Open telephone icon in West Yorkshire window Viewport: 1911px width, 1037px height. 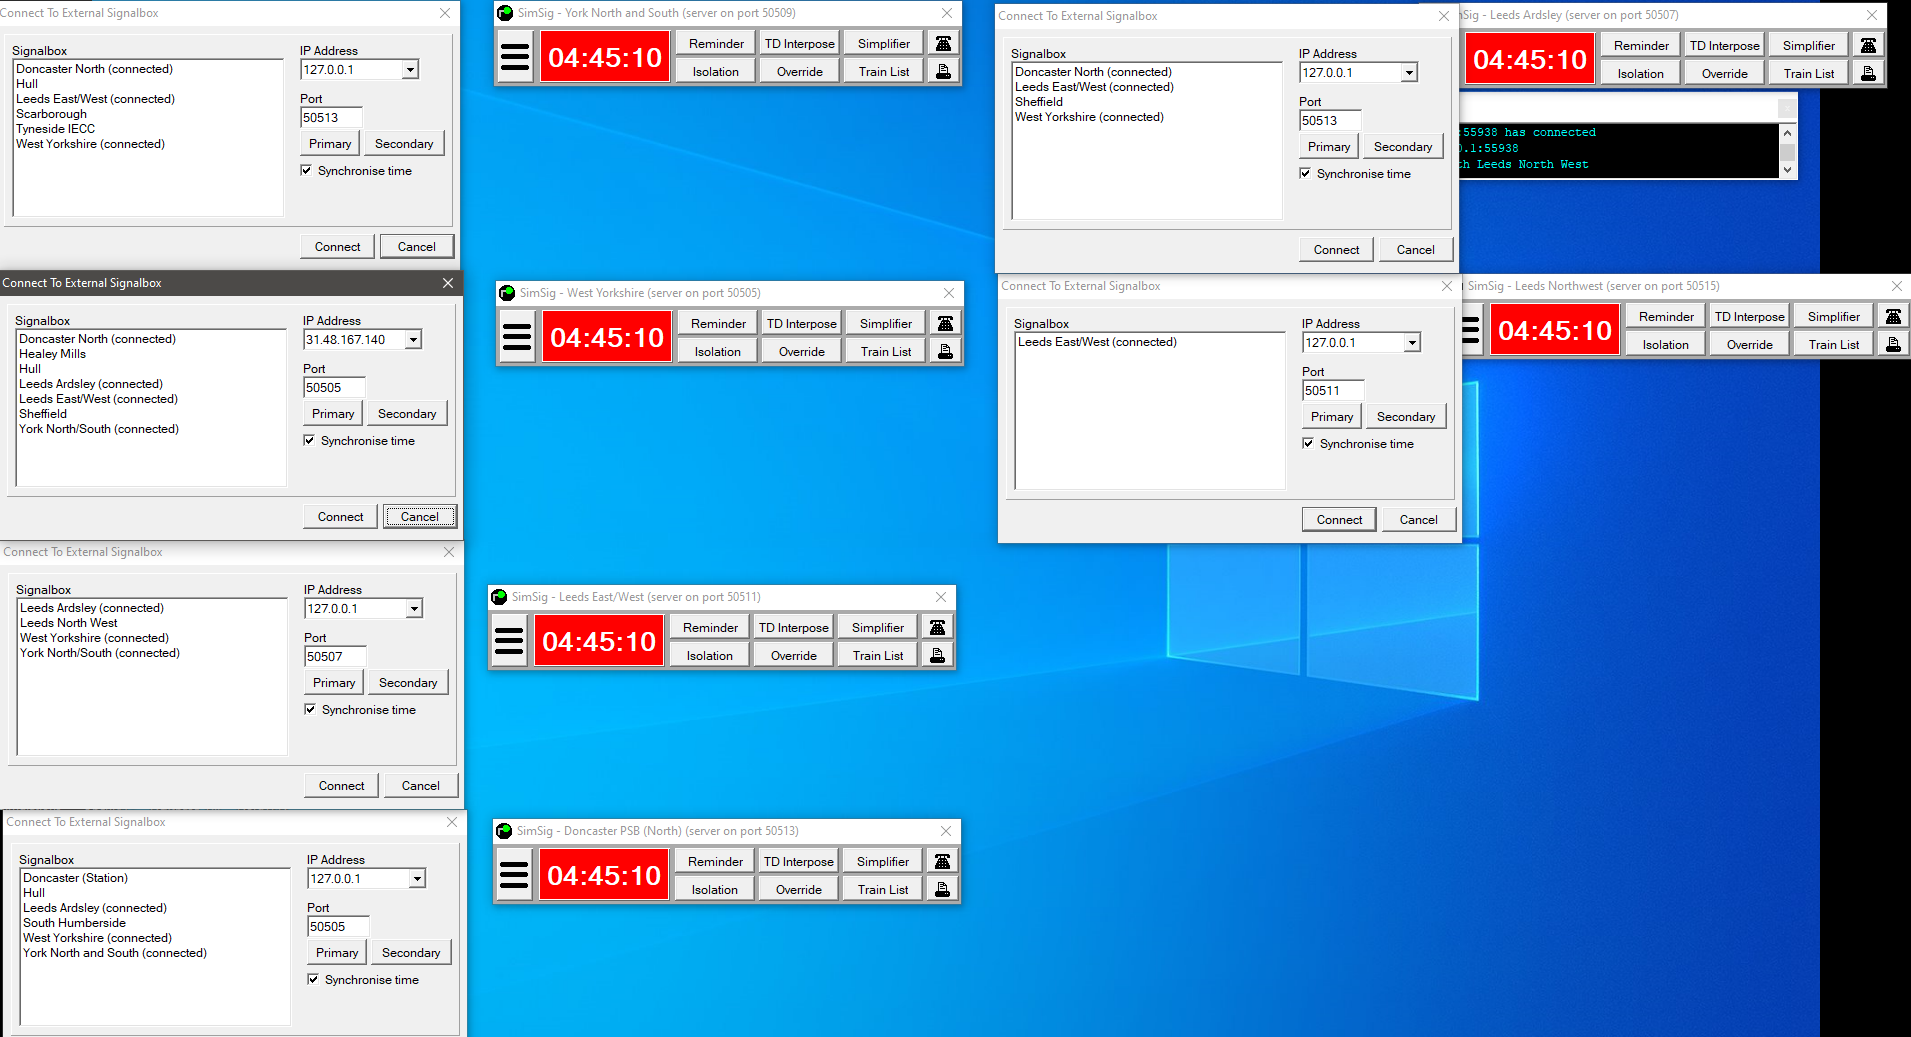point(945,323)
